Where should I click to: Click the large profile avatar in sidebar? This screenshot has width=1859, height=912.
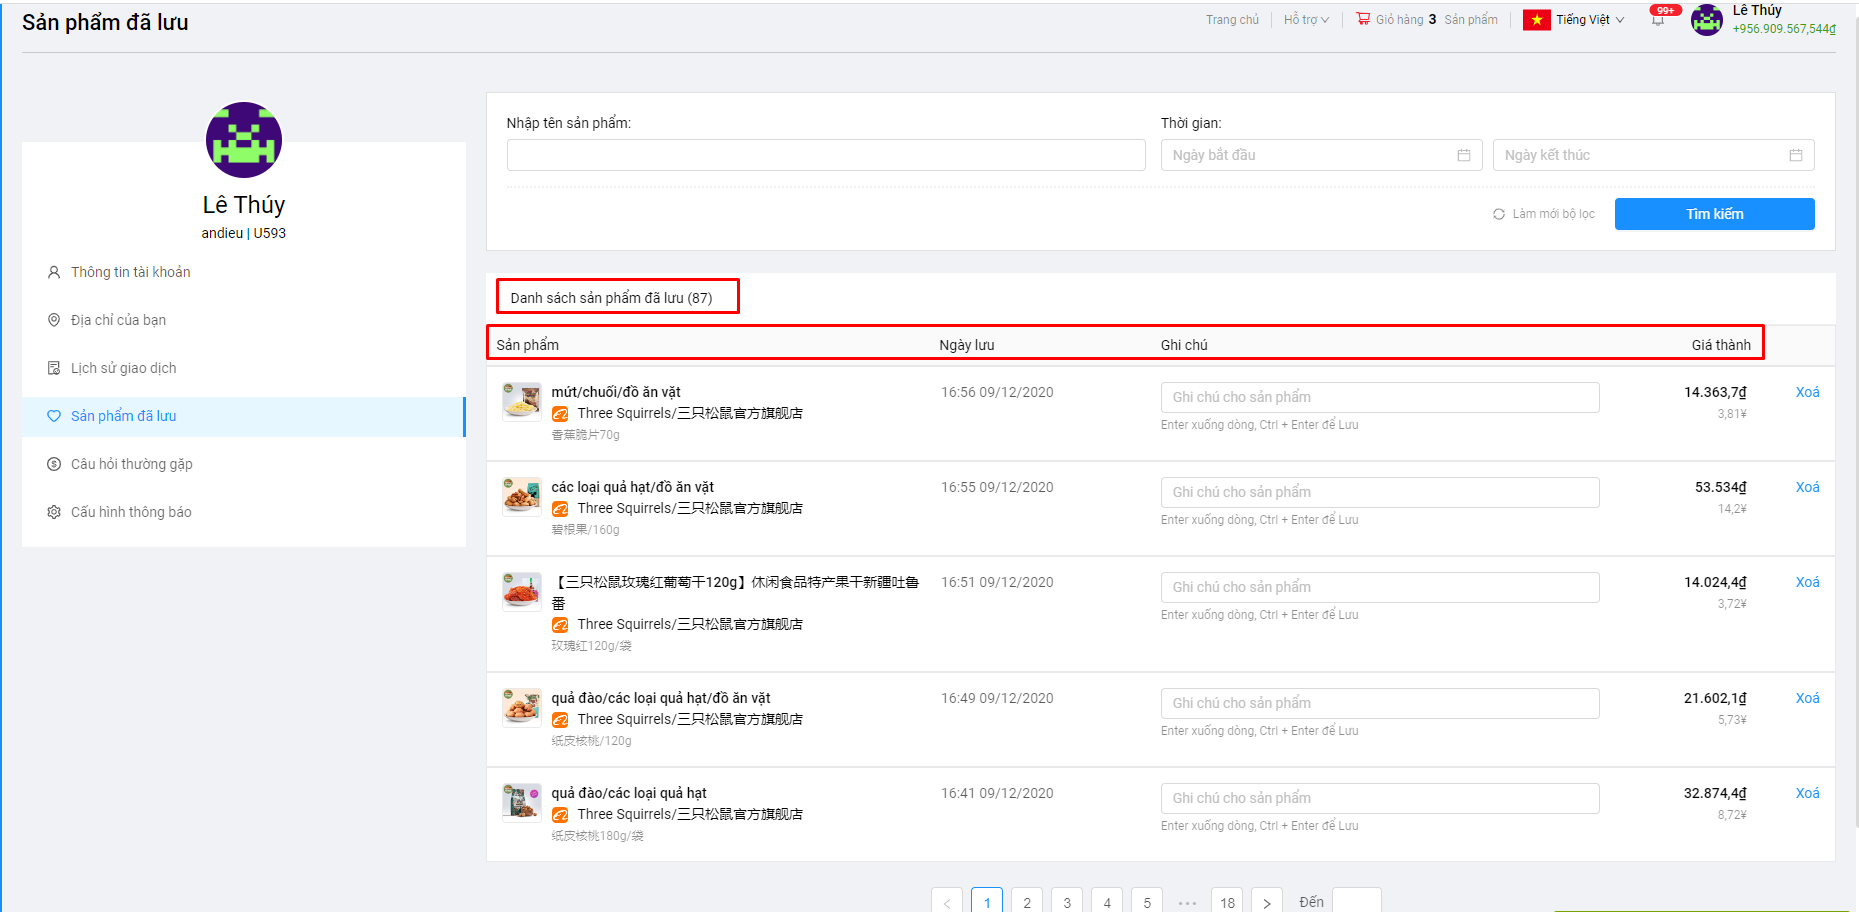(244, 140)
